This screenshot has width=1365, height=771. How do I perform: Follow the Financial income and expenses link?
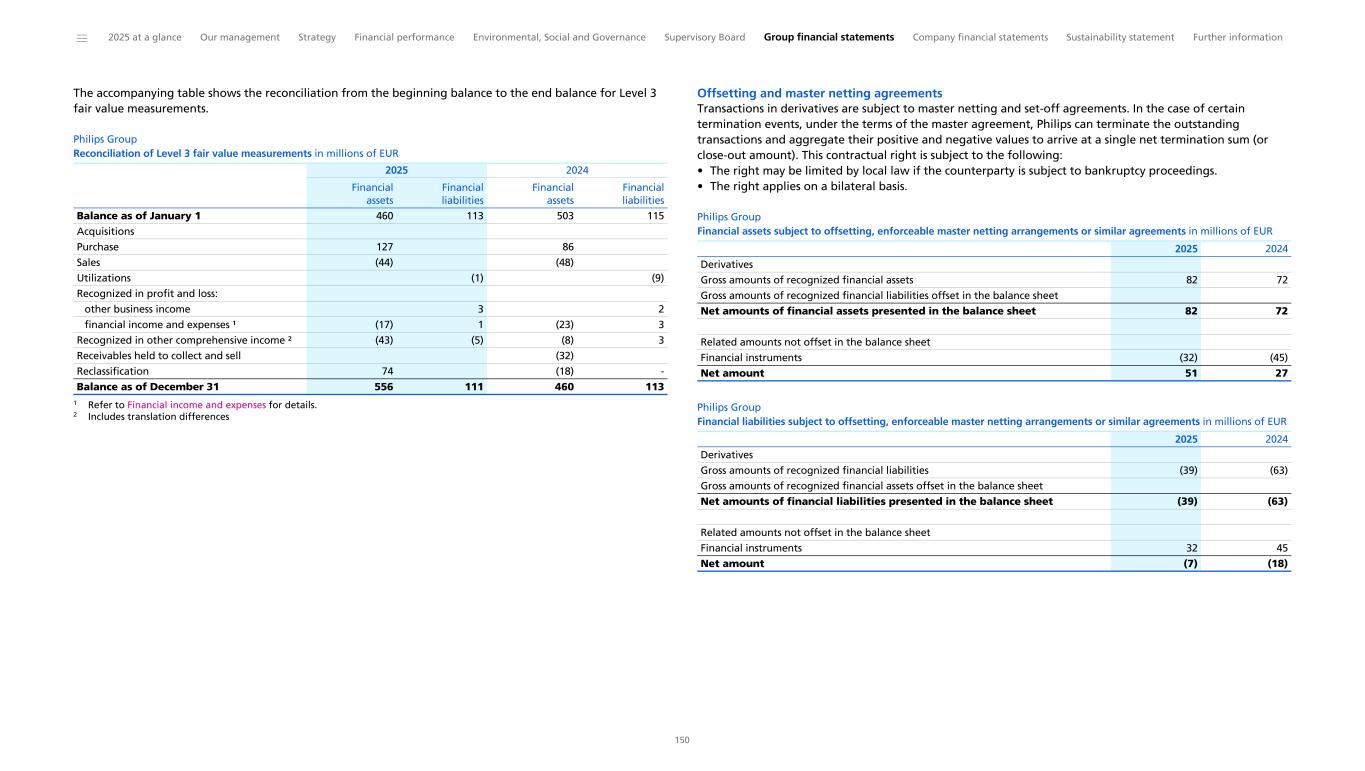pyautogui.click(x=197, y=405)
